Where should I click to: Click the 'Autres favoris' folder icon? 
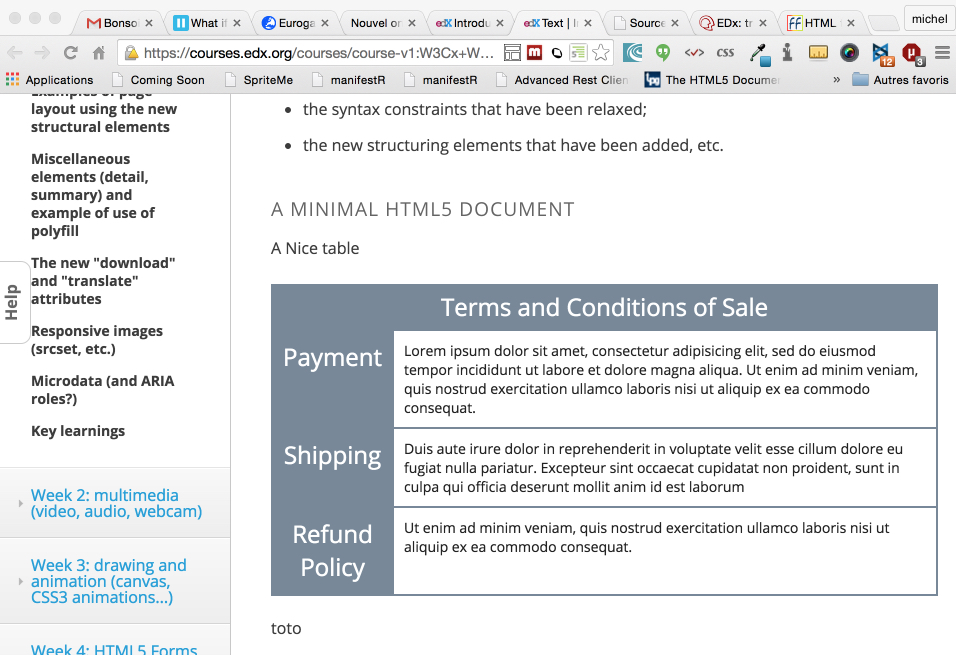point(861,80)
